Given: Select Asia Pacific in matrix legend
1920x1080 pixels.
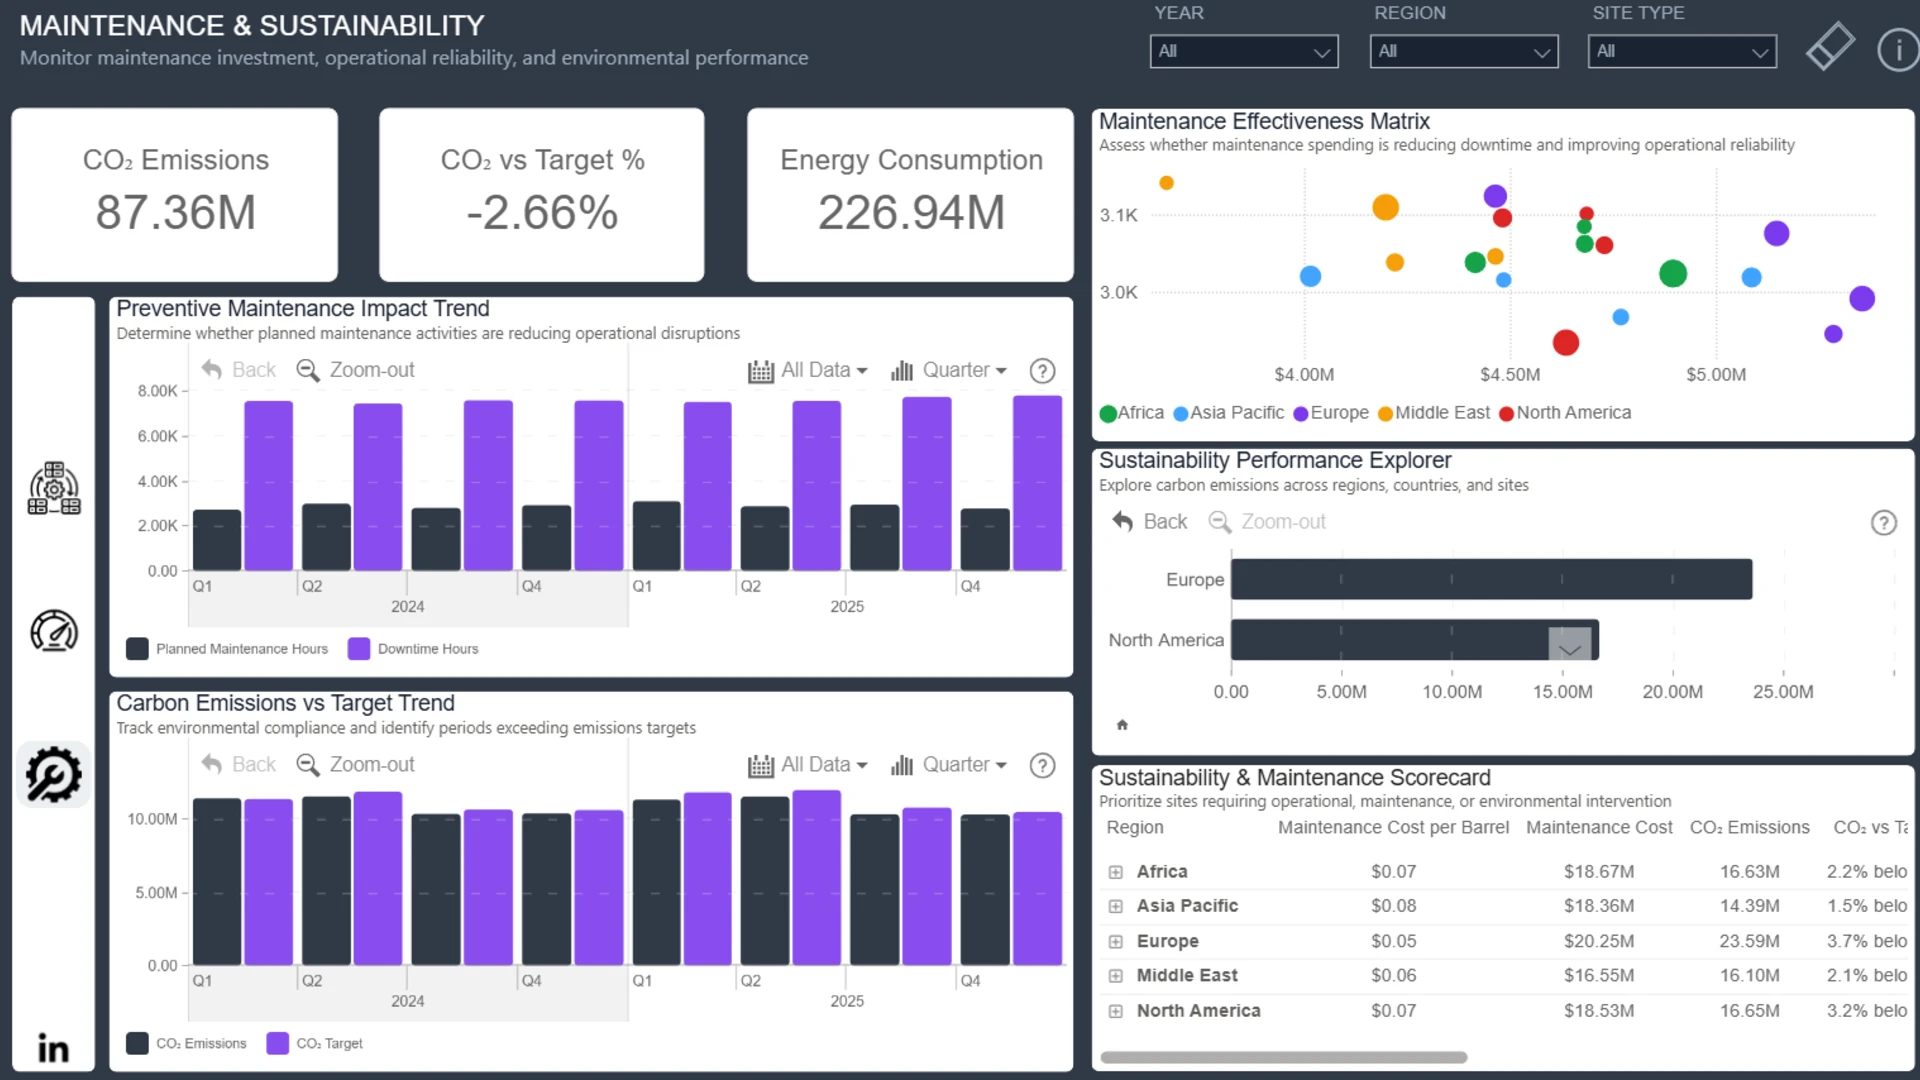Looking at the screenshot, I should [x=1228, y=413].
